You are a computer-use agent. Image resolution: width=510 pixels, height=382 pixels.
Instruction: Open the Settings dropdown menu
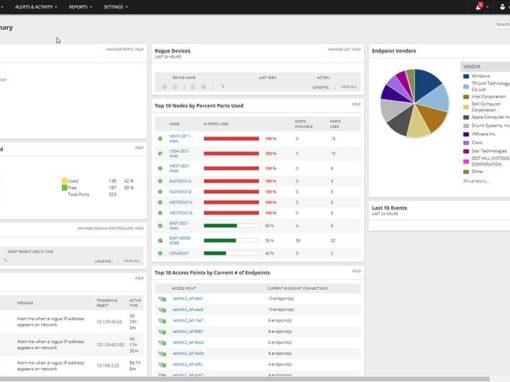click(x=115, y=7)
